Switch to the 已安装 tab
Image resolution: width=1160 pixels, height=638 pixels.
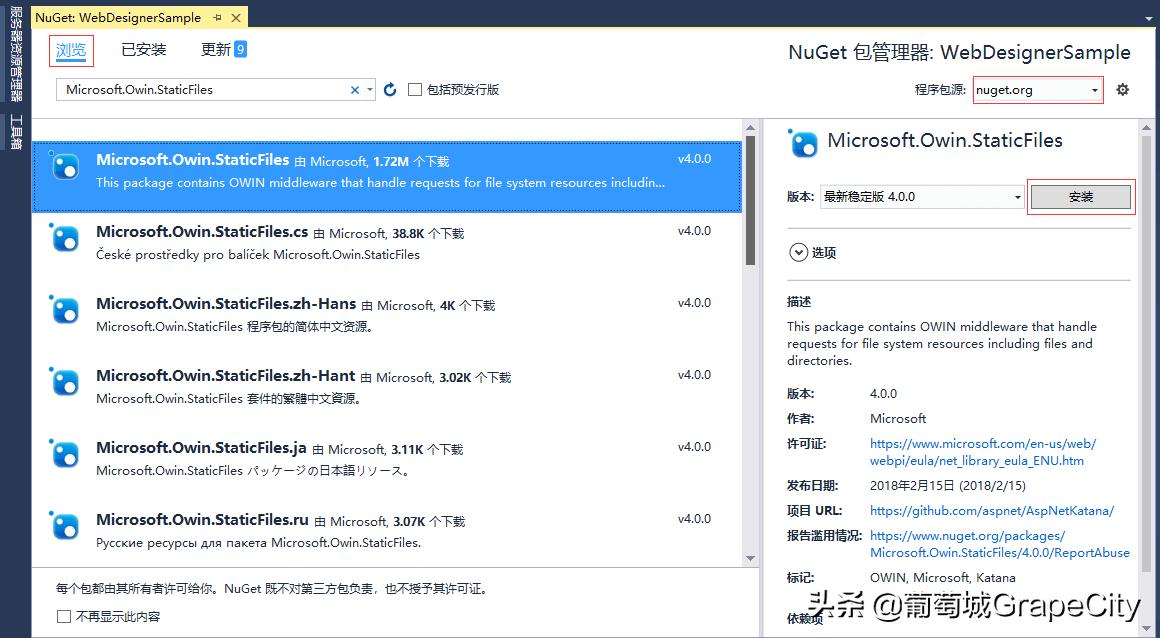142,48
